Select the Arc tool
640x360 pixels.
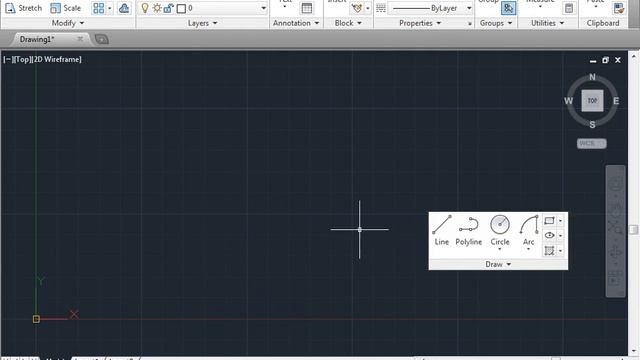529,228
